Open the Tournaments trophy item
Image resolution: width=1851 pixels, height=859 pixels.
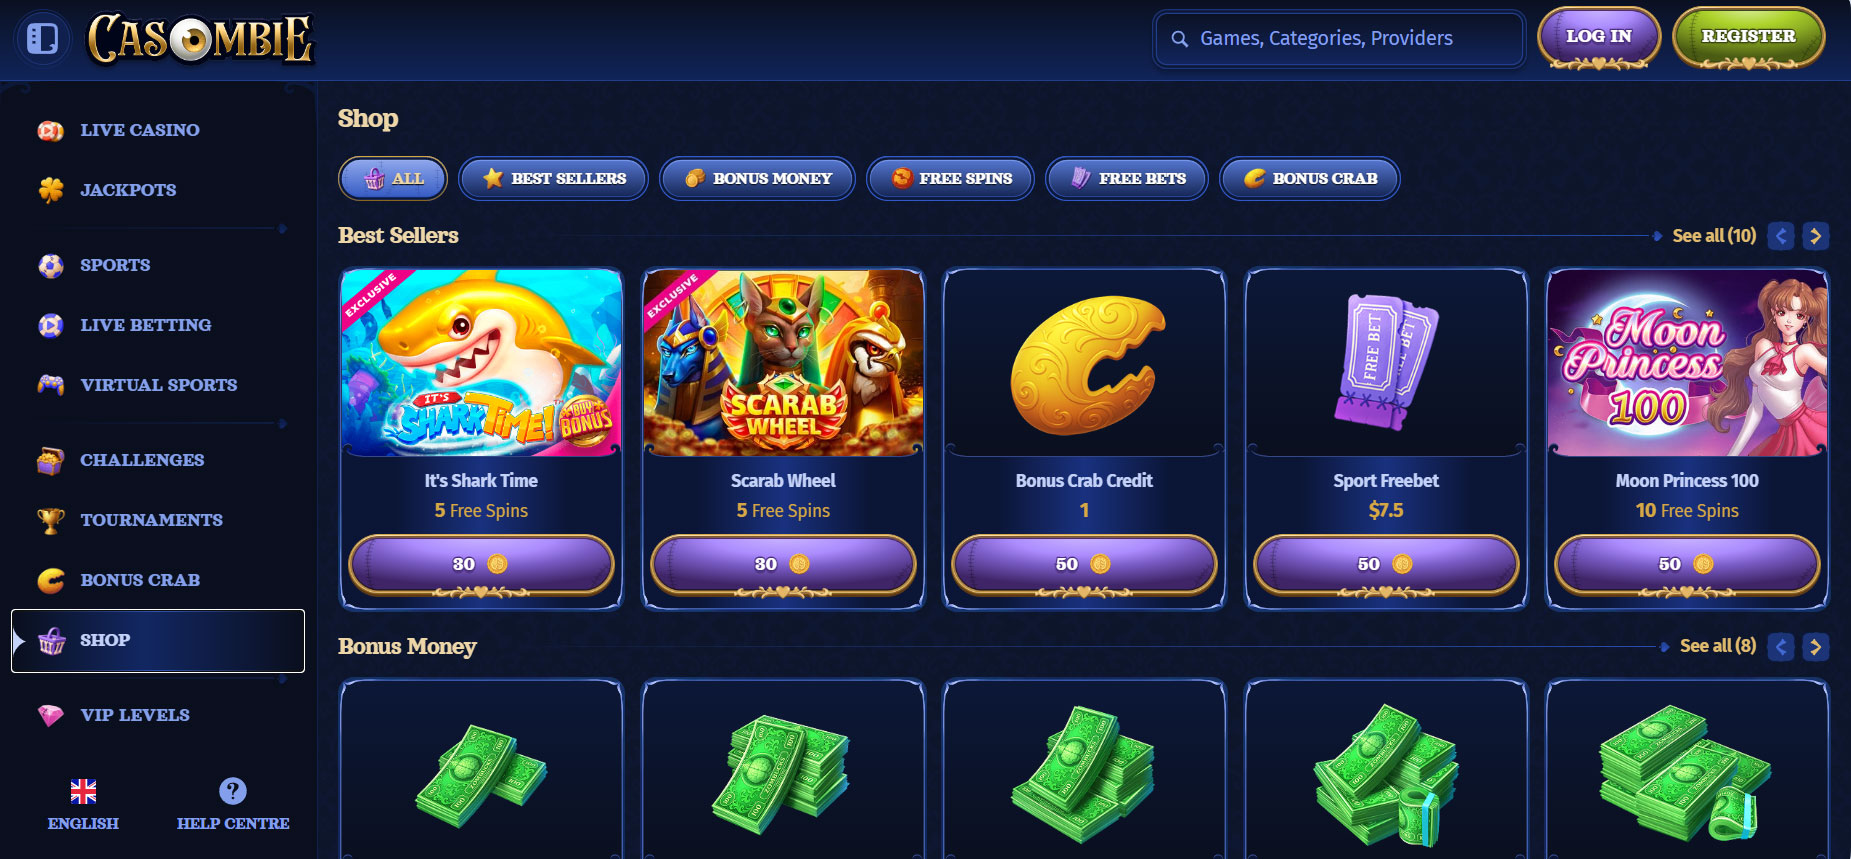click(51, 520)
